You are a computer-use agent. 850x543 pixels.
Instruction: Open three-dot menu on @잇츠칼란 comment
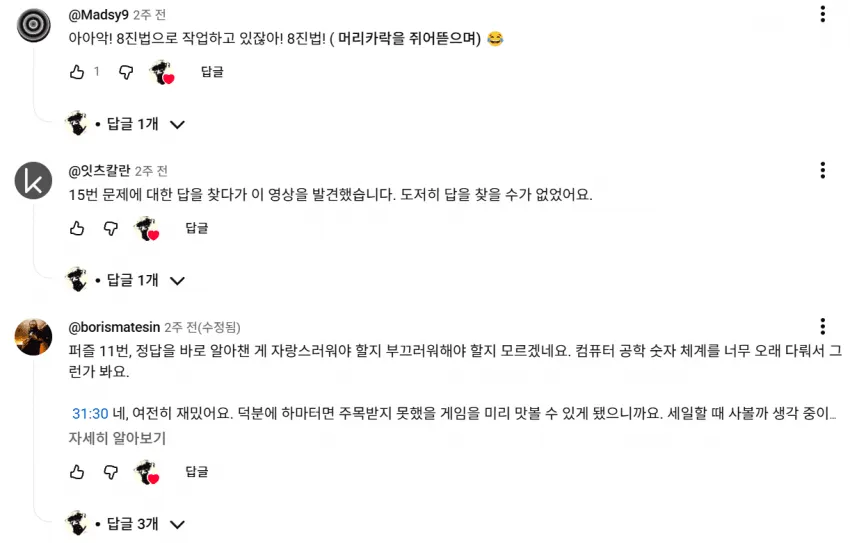(x=822, y=170)
